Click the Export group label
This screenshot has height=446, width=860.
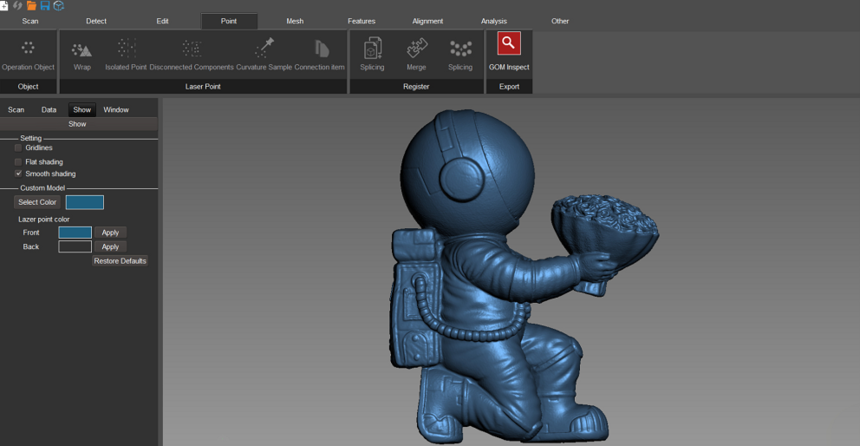pyautogui.click(x=509, y=86)
